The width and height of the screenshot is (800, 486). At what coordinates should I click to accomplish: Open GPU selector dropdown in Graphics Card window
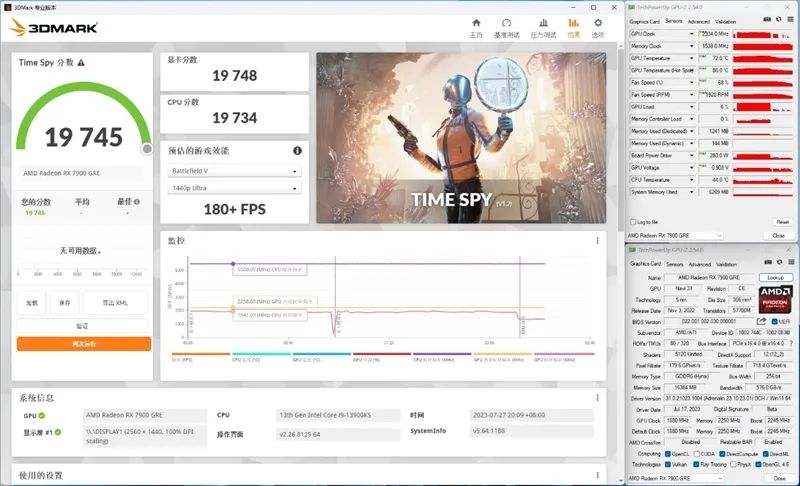(x=676, y=478)
